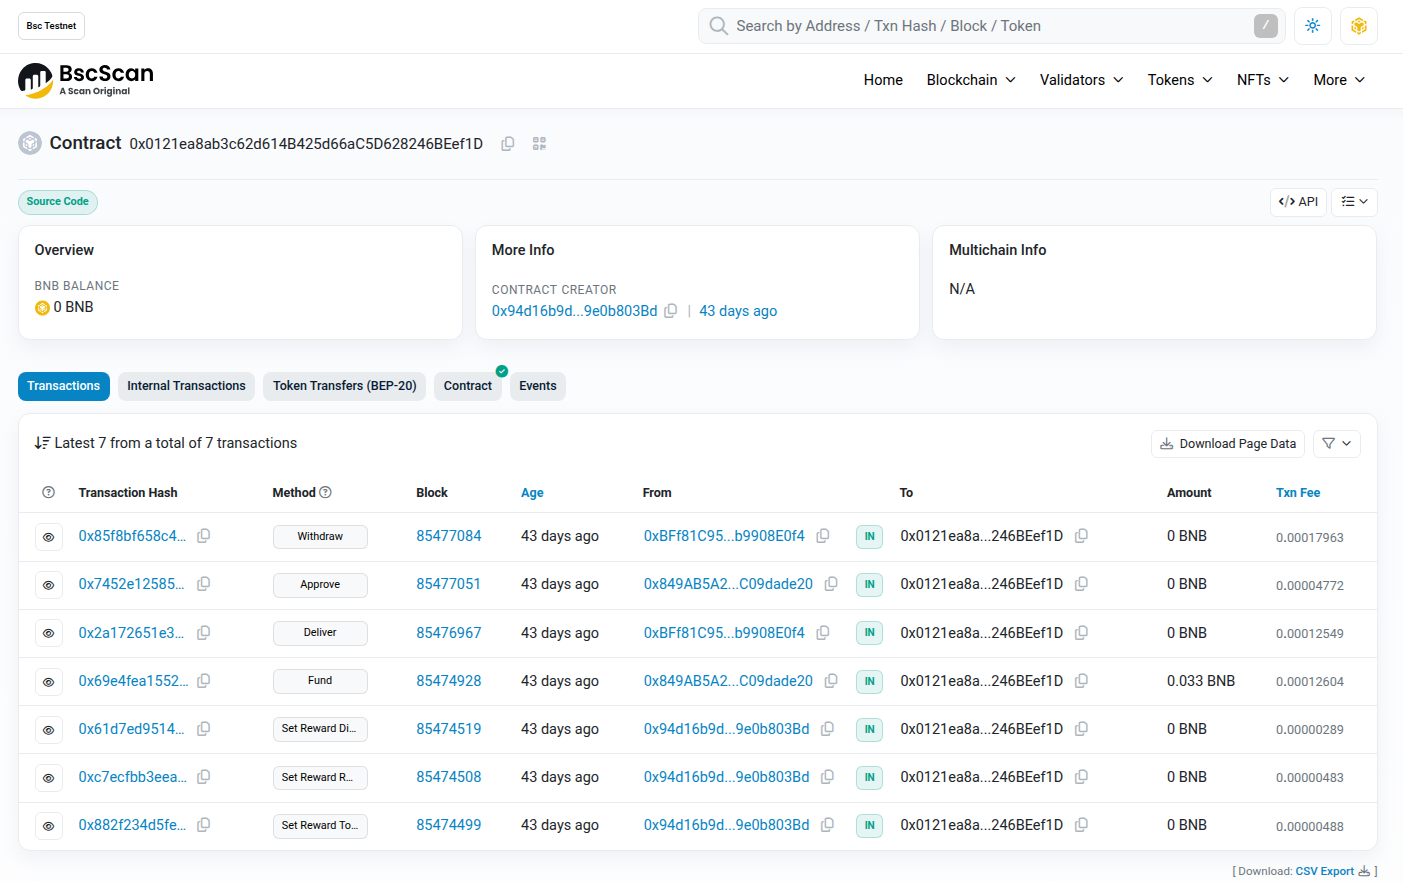Switch the site theme with the sun icon
Image resolution: width=1403 pixels, height=883 pixels.
[x=1312, y=26]
